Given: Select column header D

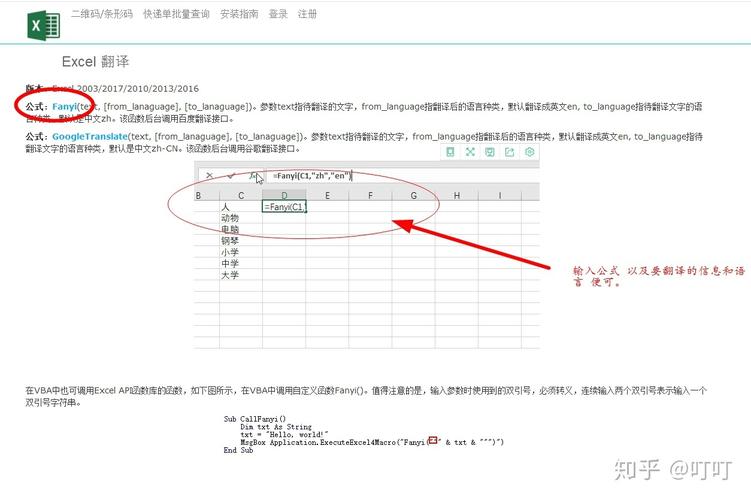Looking at the screenshot, I should pos(284,195).
